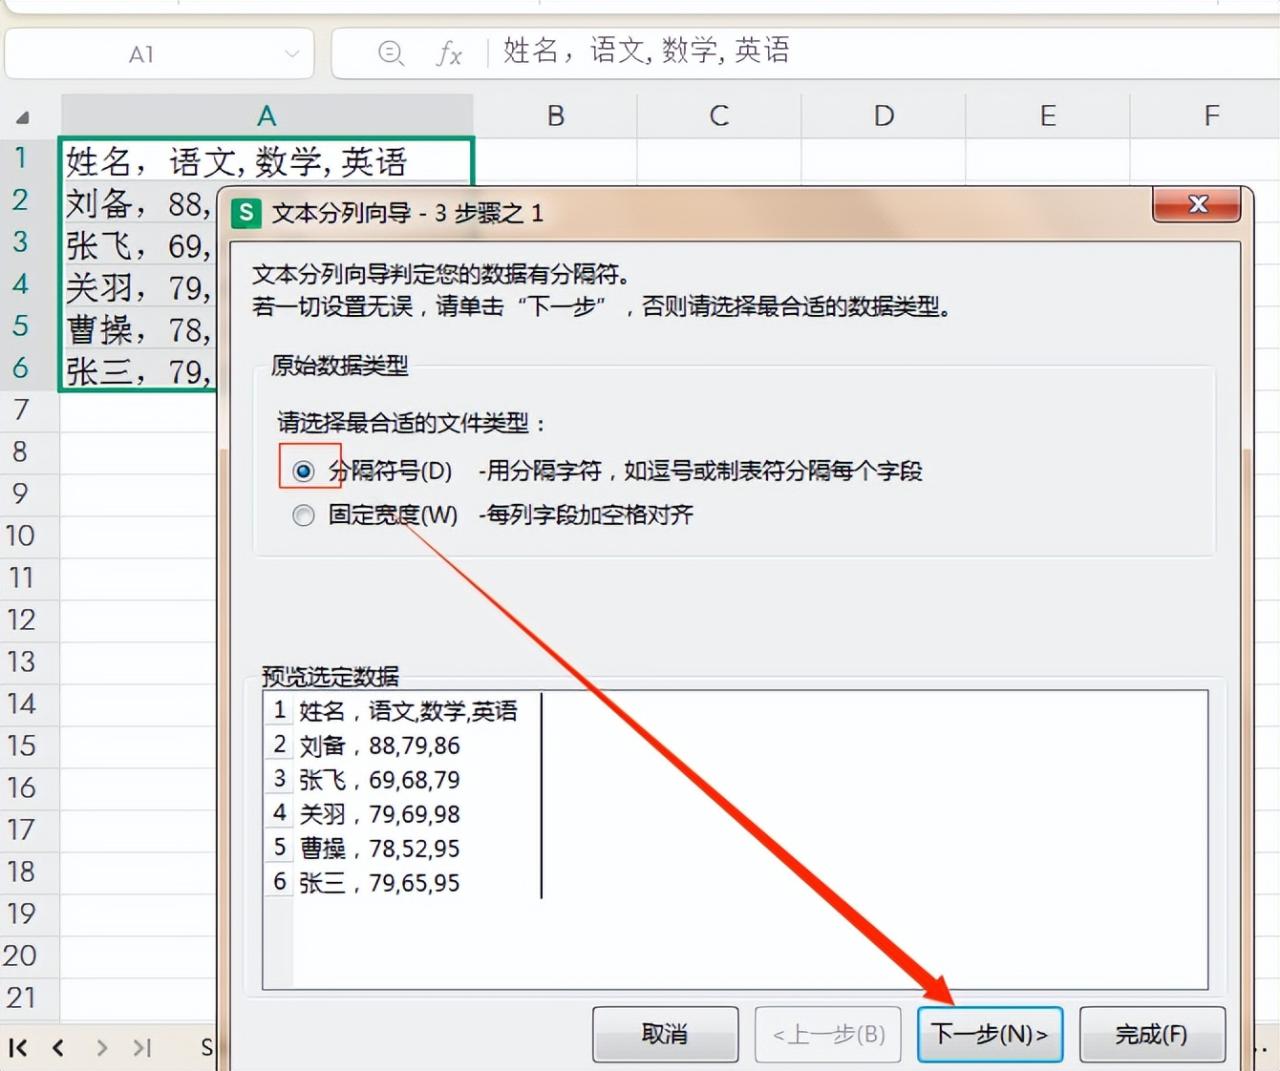This screenshot has height=1071, width=1280.
Task: Click cell A6 starting with 张三
Action: [x=139, y=371]
